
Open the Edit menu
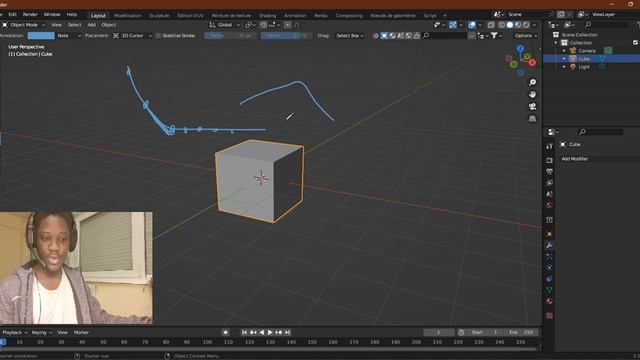pyautogui.click(x=13, y=14)
